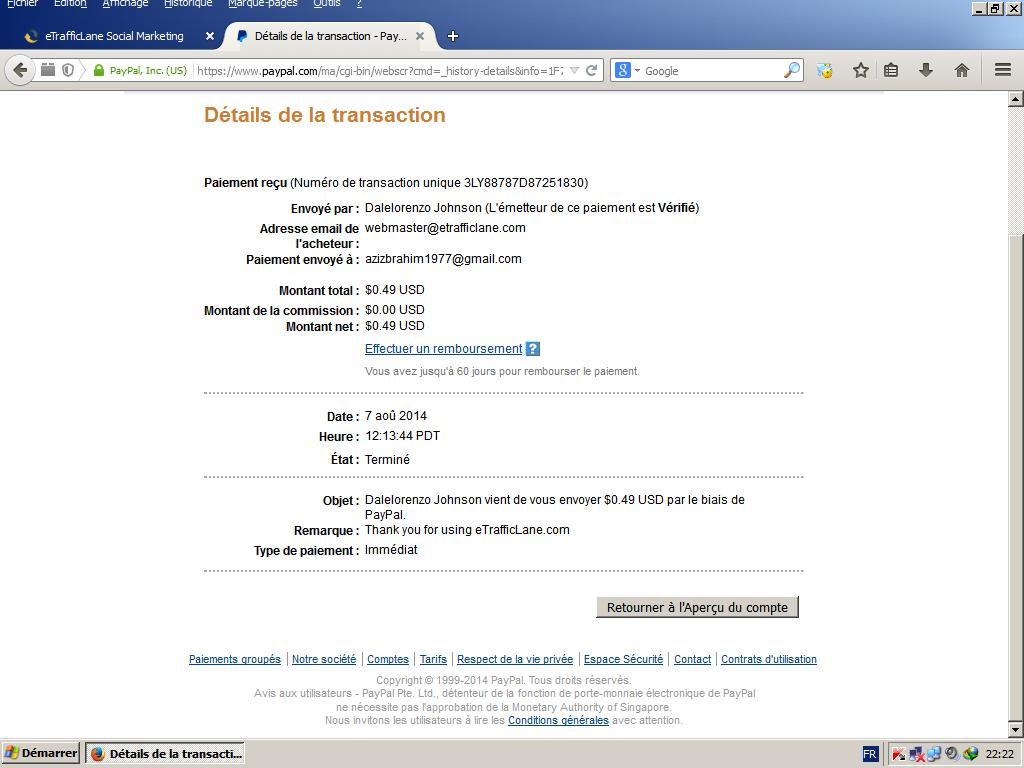Go back with the browser back arrow

pyautogui.click(x=20, y=70)
